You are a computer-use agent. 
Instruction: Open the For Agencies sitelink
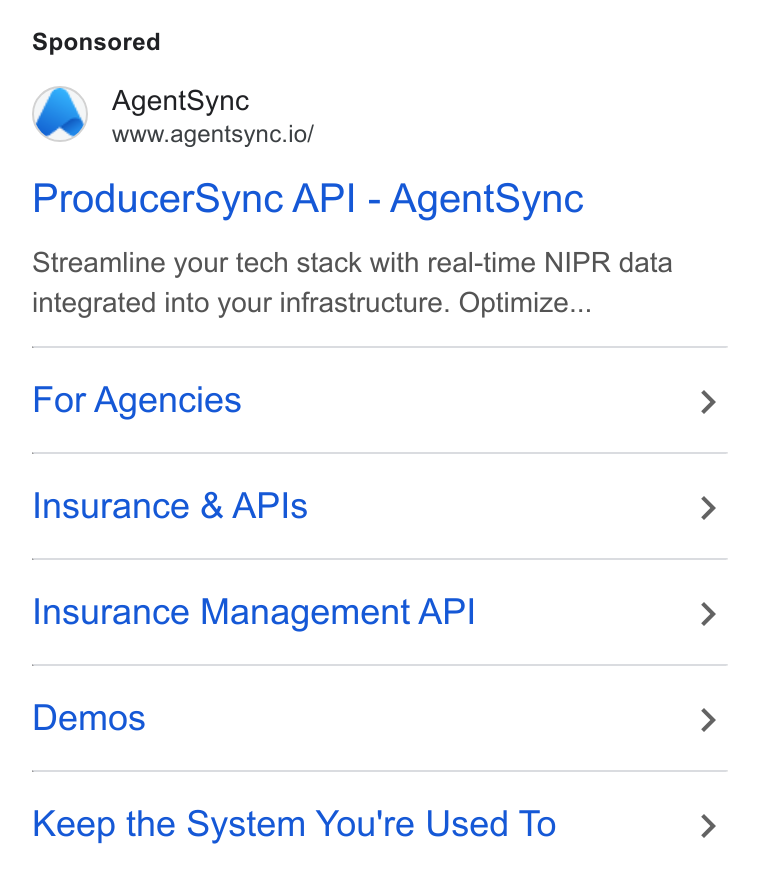(137, 401)
